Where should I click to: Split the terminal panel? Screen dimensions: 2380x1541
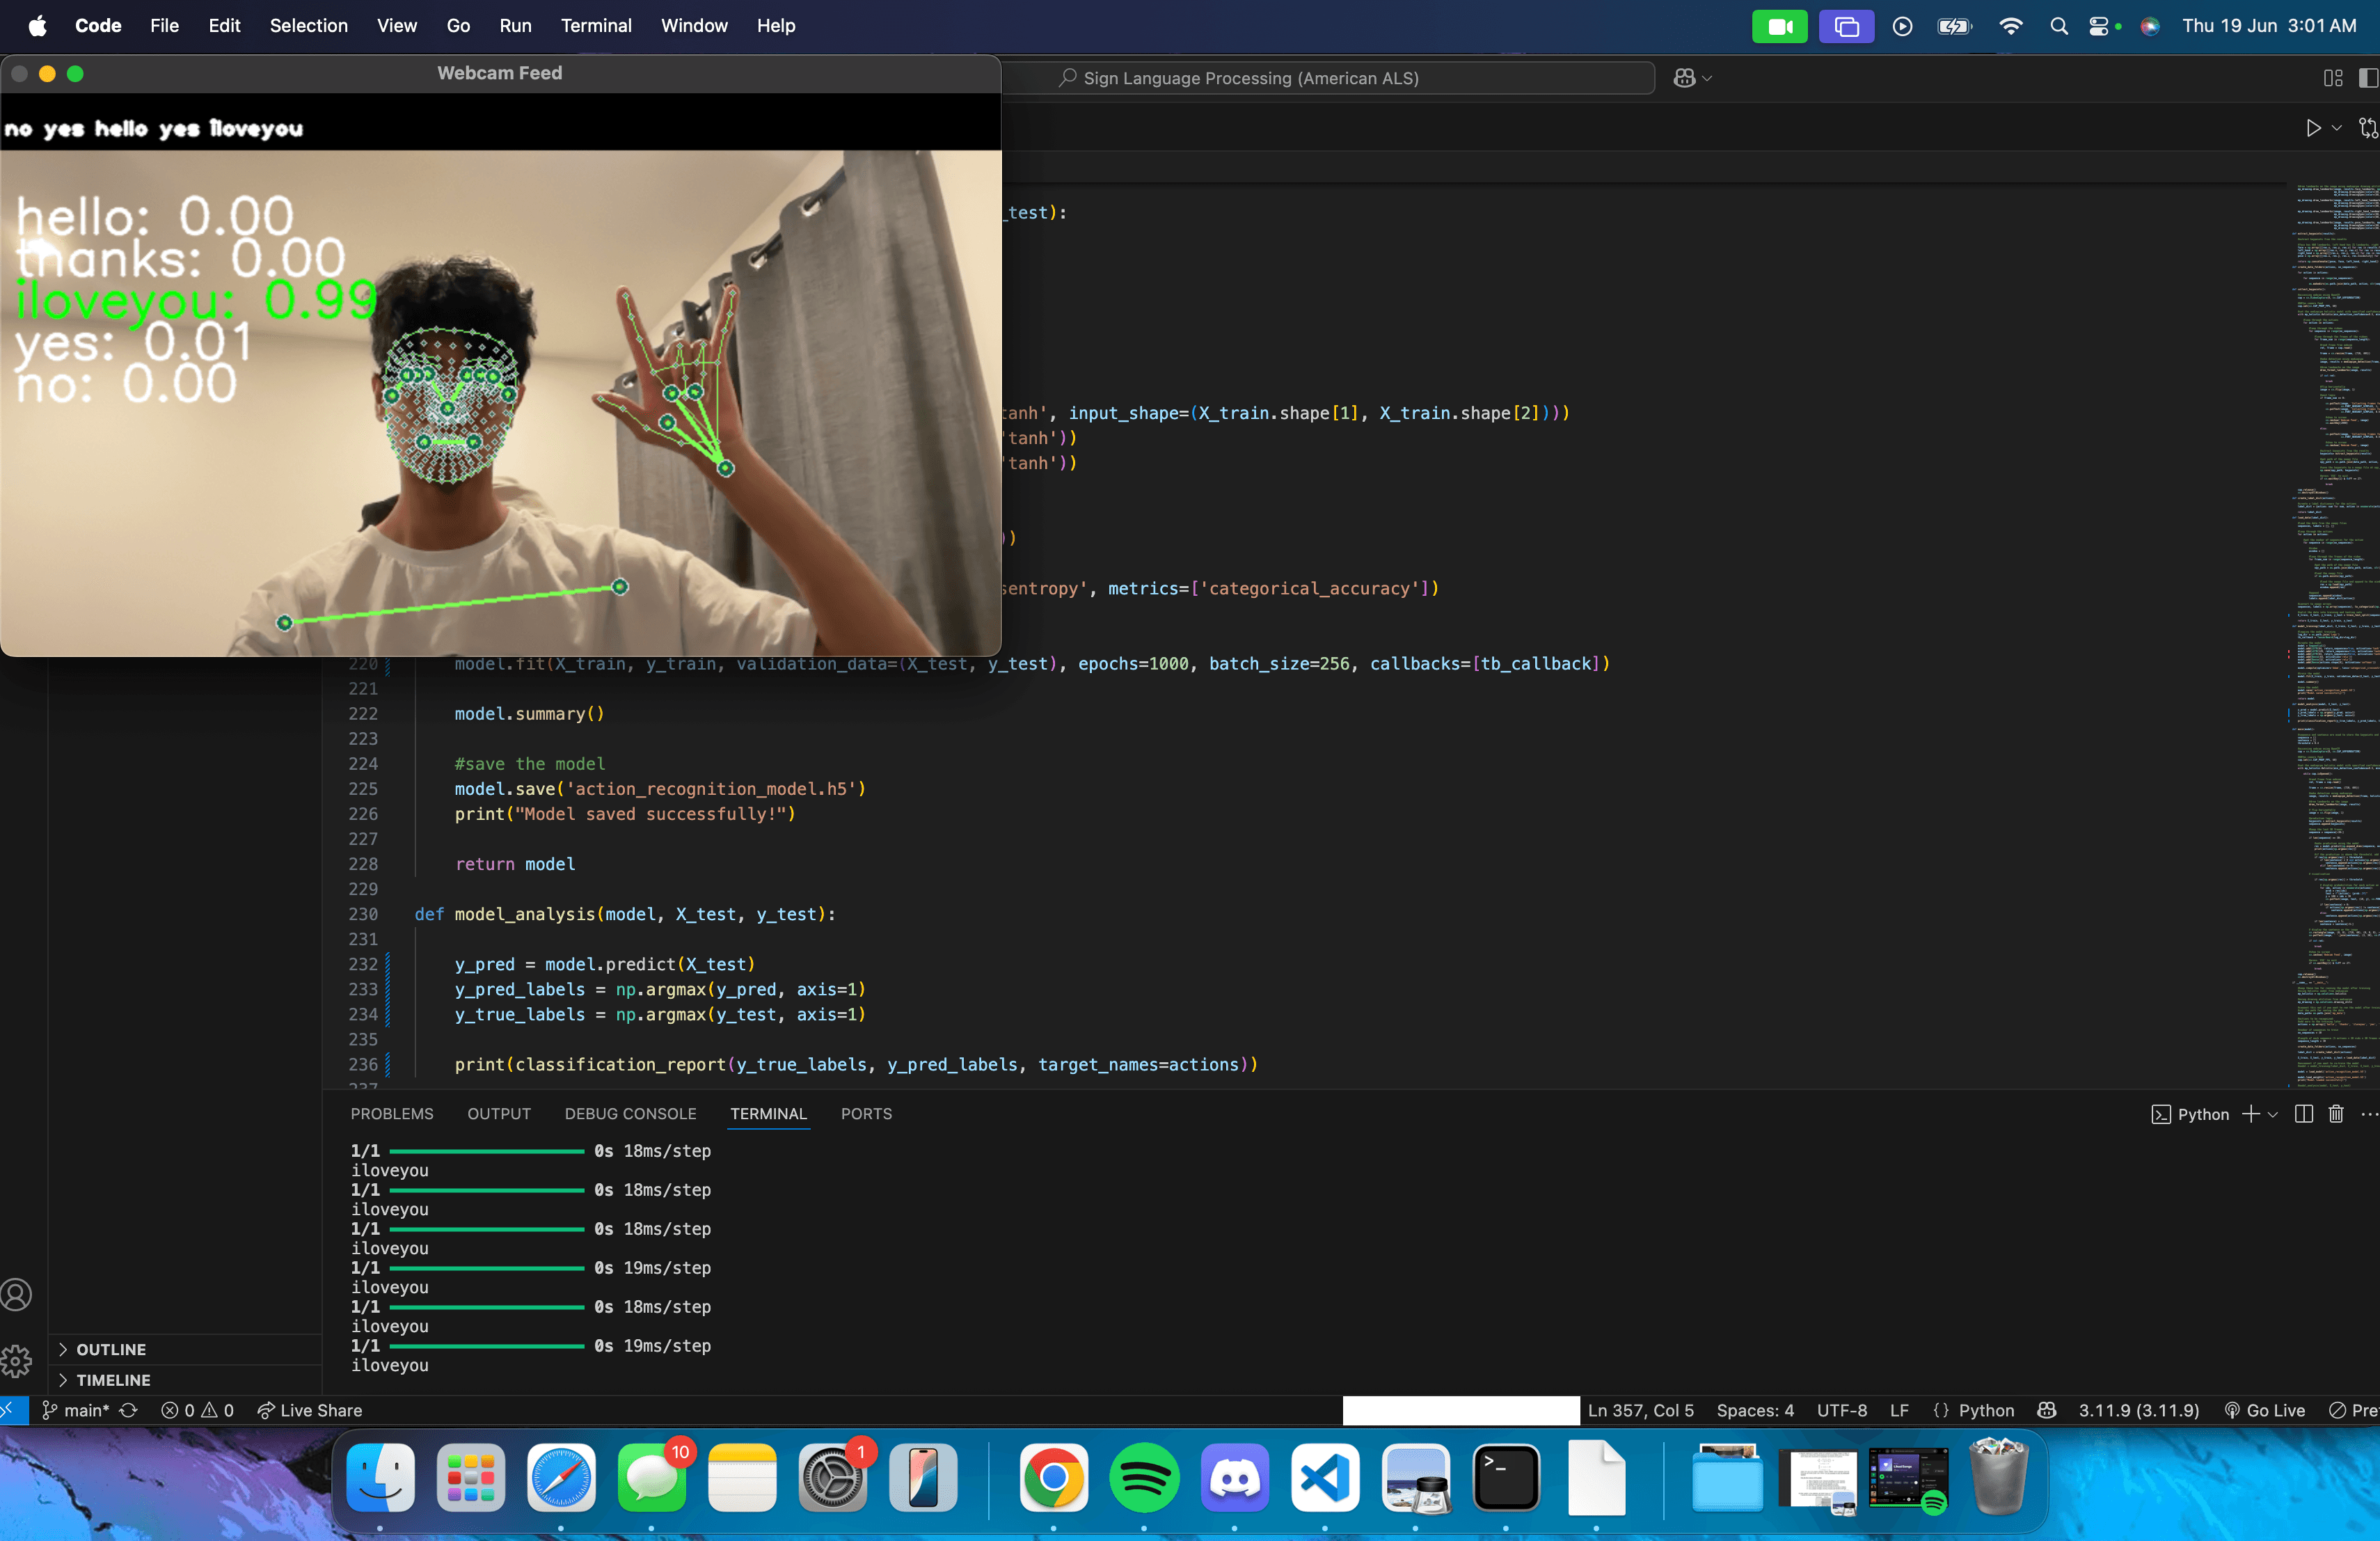tap(2304, 1114)
